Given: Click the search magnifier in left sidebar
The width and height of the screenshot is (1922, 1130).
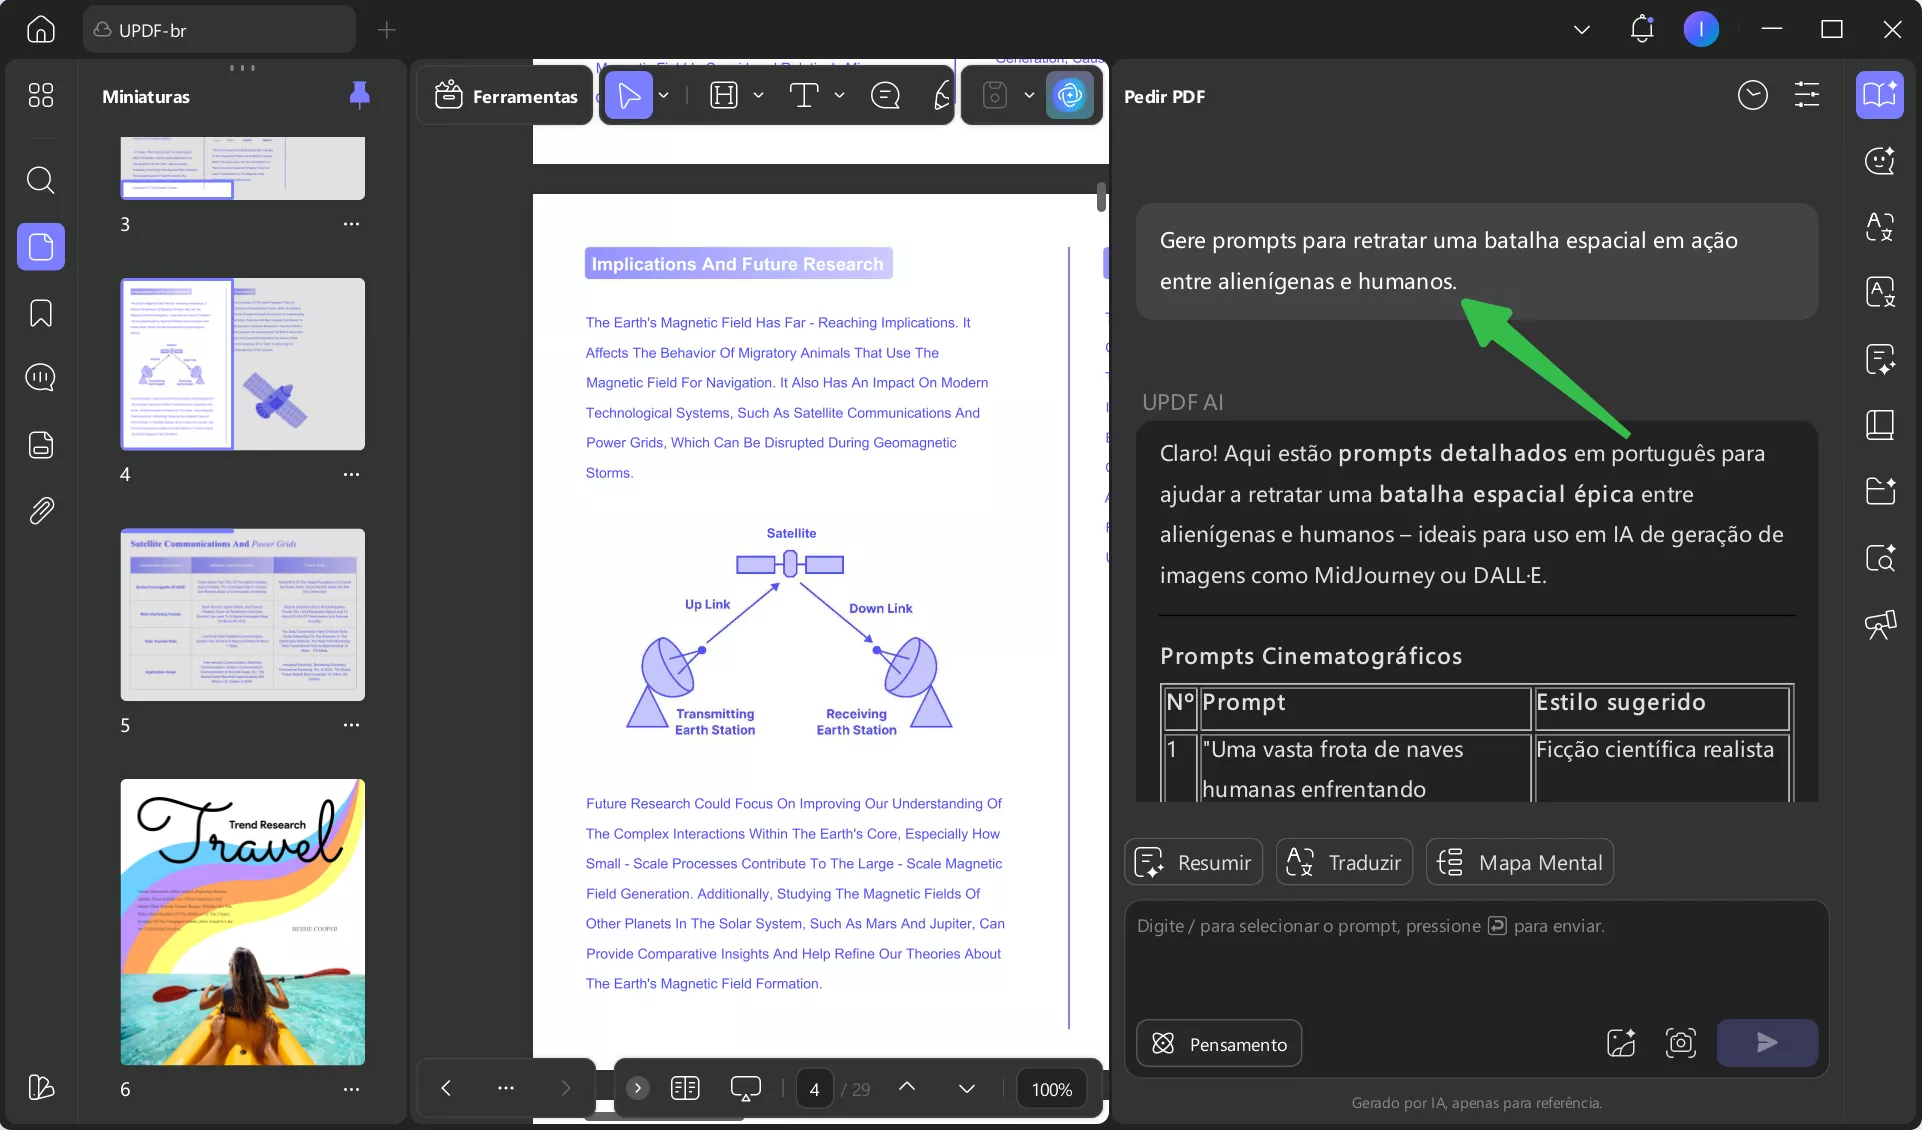Looking at the screenshot, I should [x=40, y=180].
